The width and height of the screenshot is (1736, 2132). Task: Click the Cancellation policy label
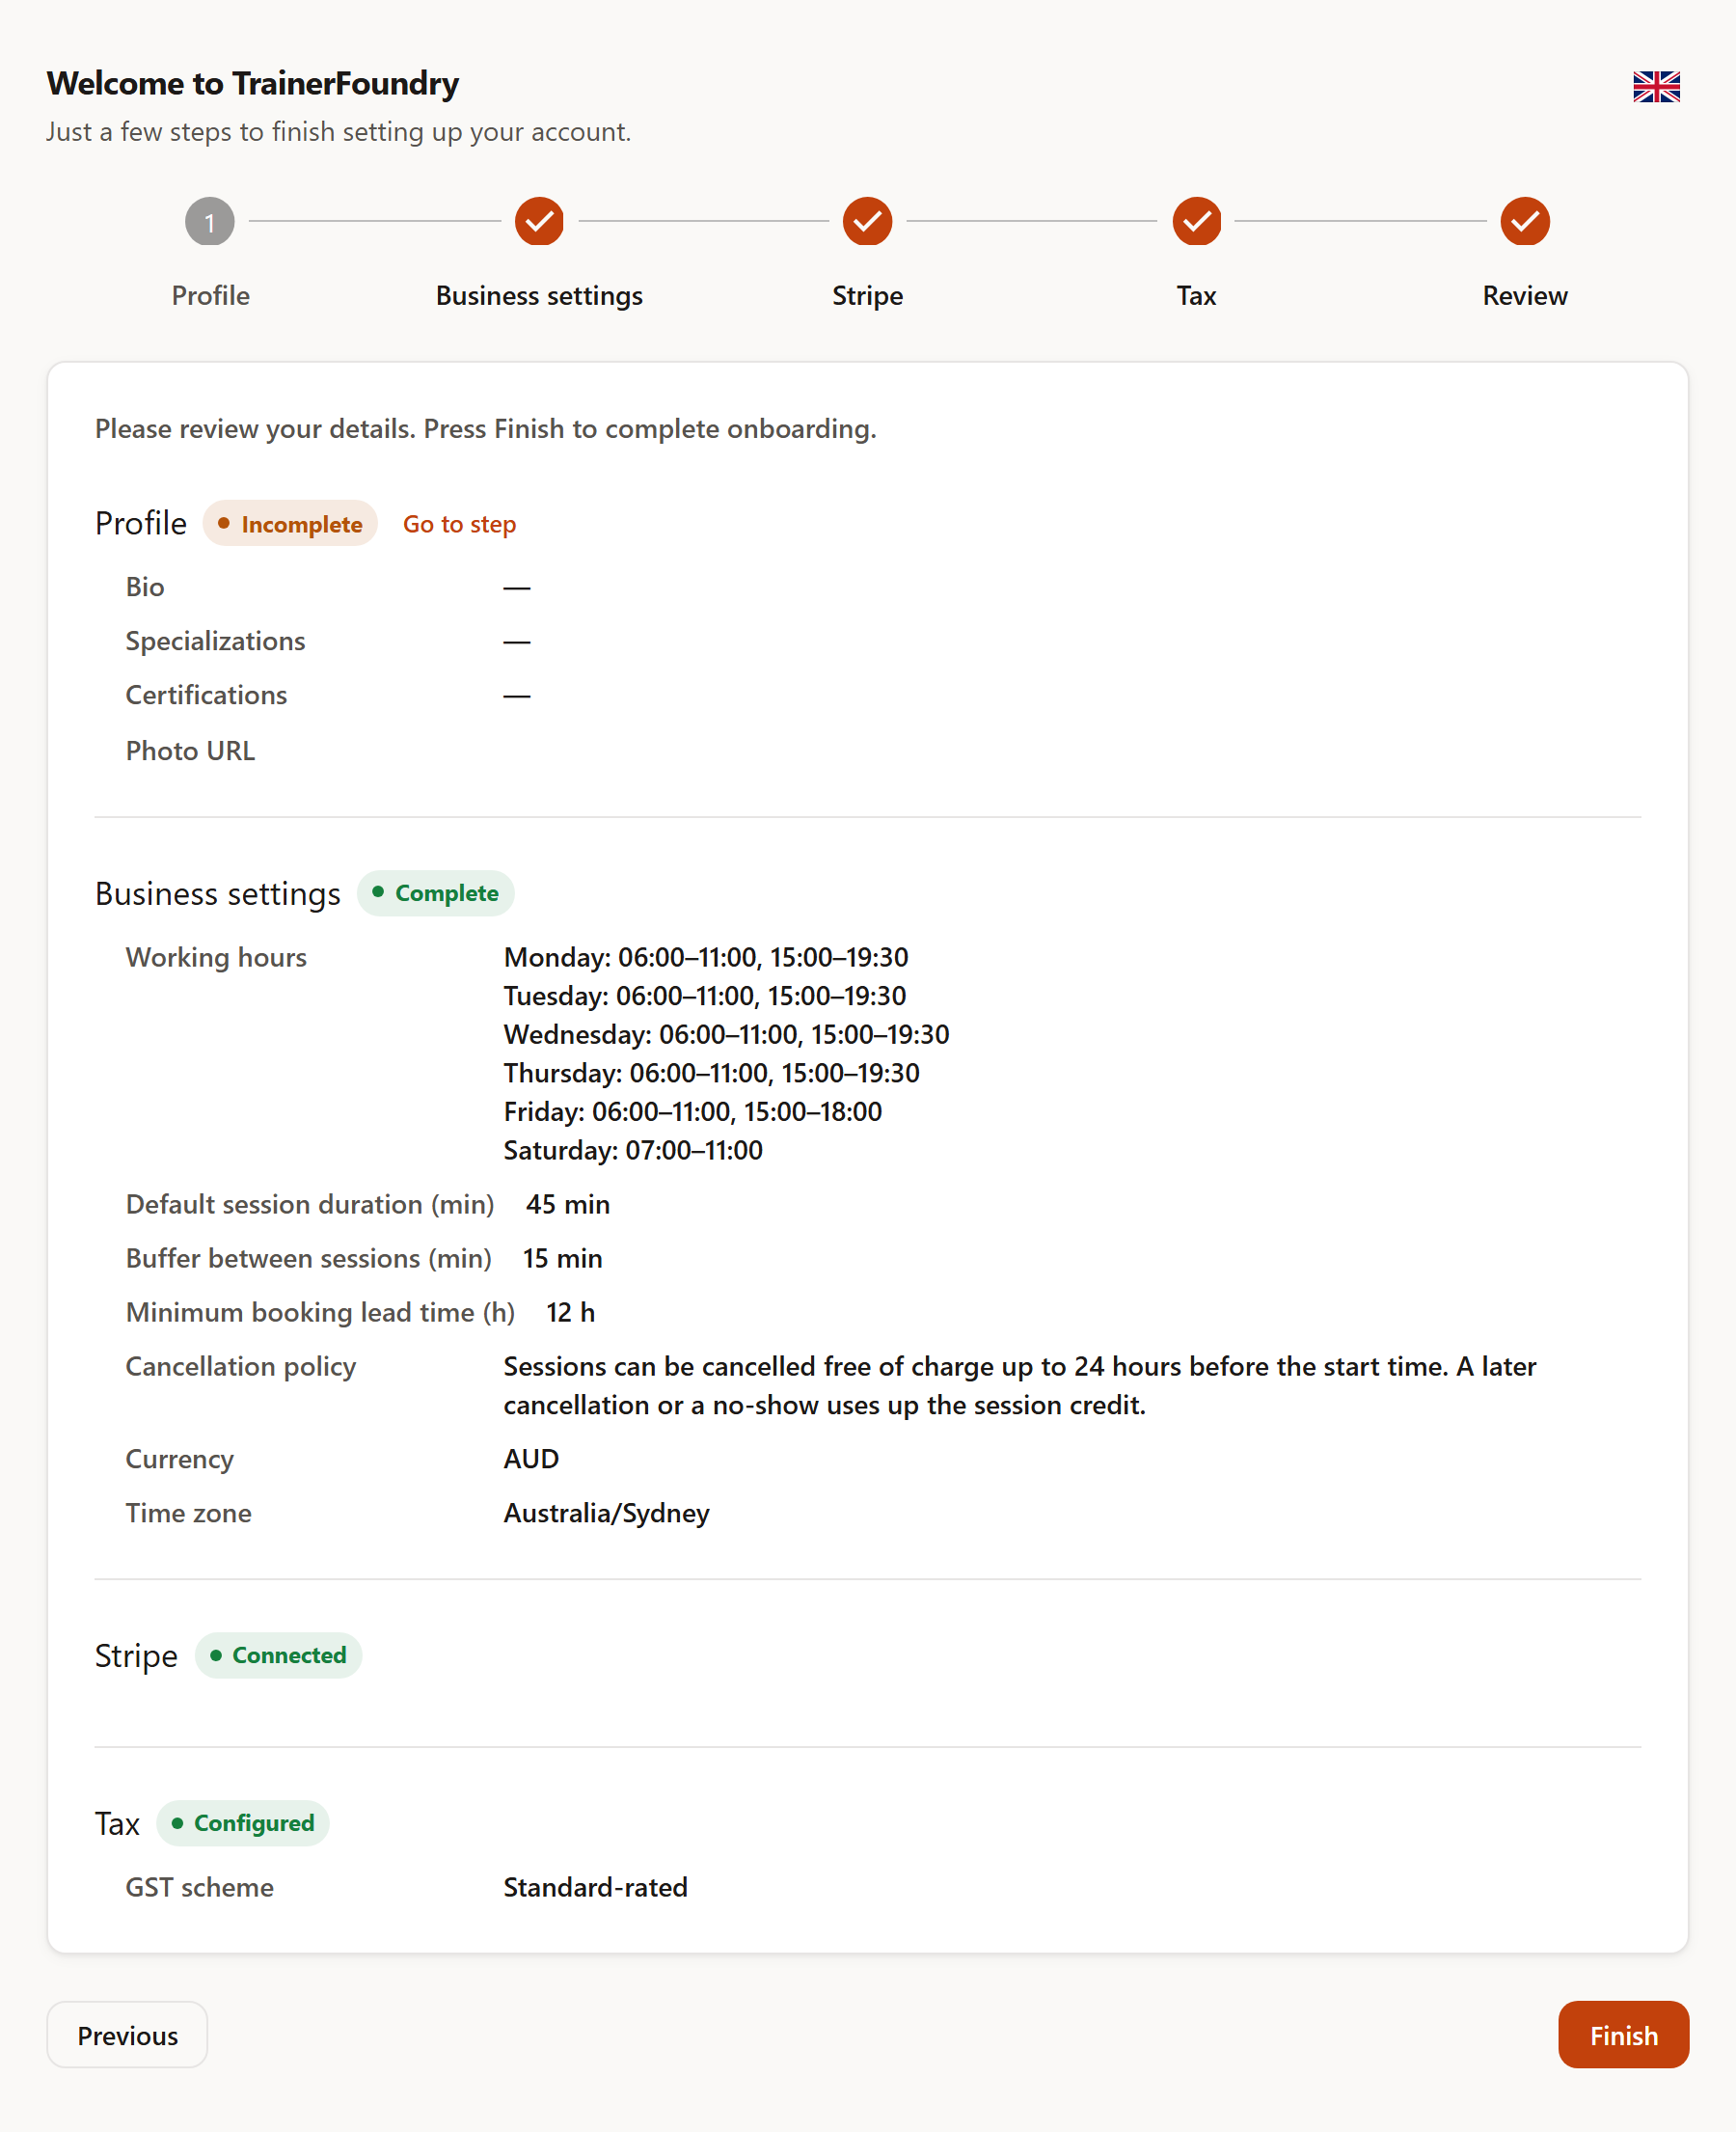pyautogui.click(x=240, y=1366)
